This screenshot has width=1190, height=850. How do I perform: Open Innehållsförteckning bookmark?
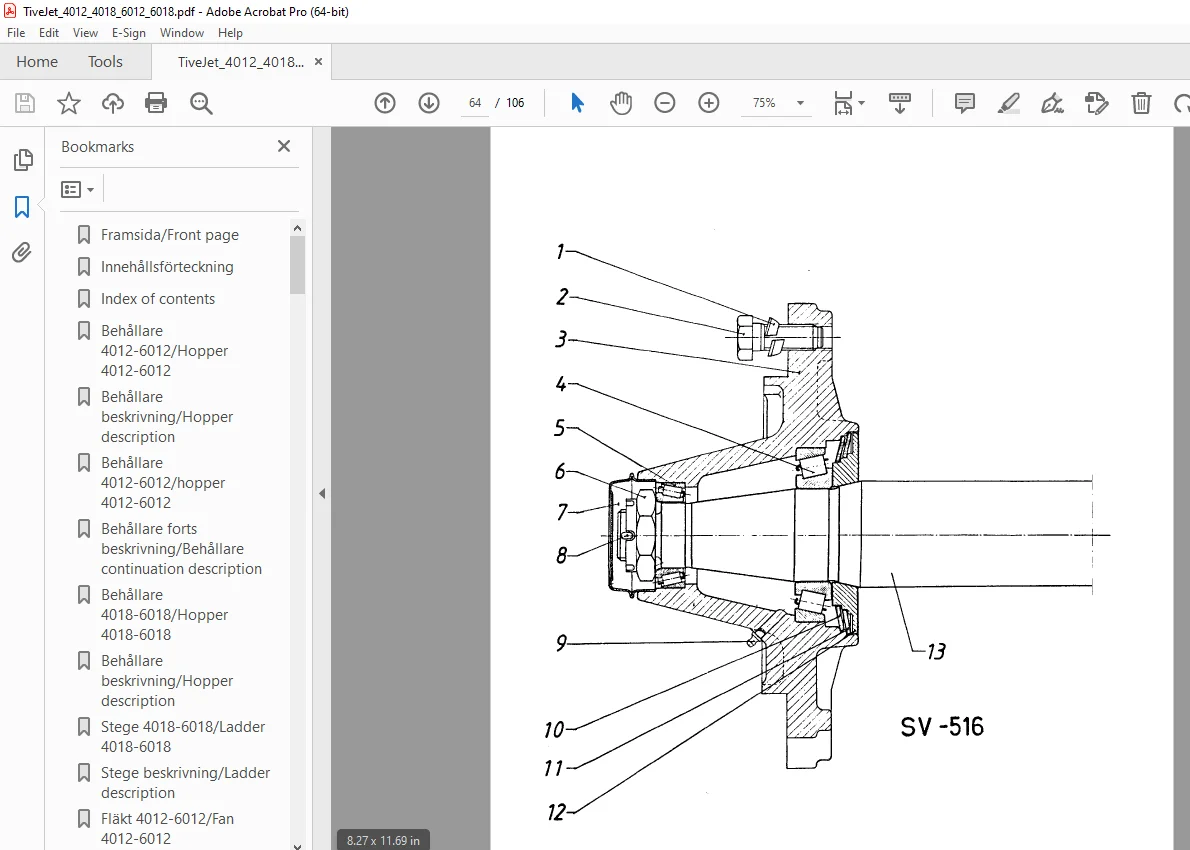tap(167, 267)
